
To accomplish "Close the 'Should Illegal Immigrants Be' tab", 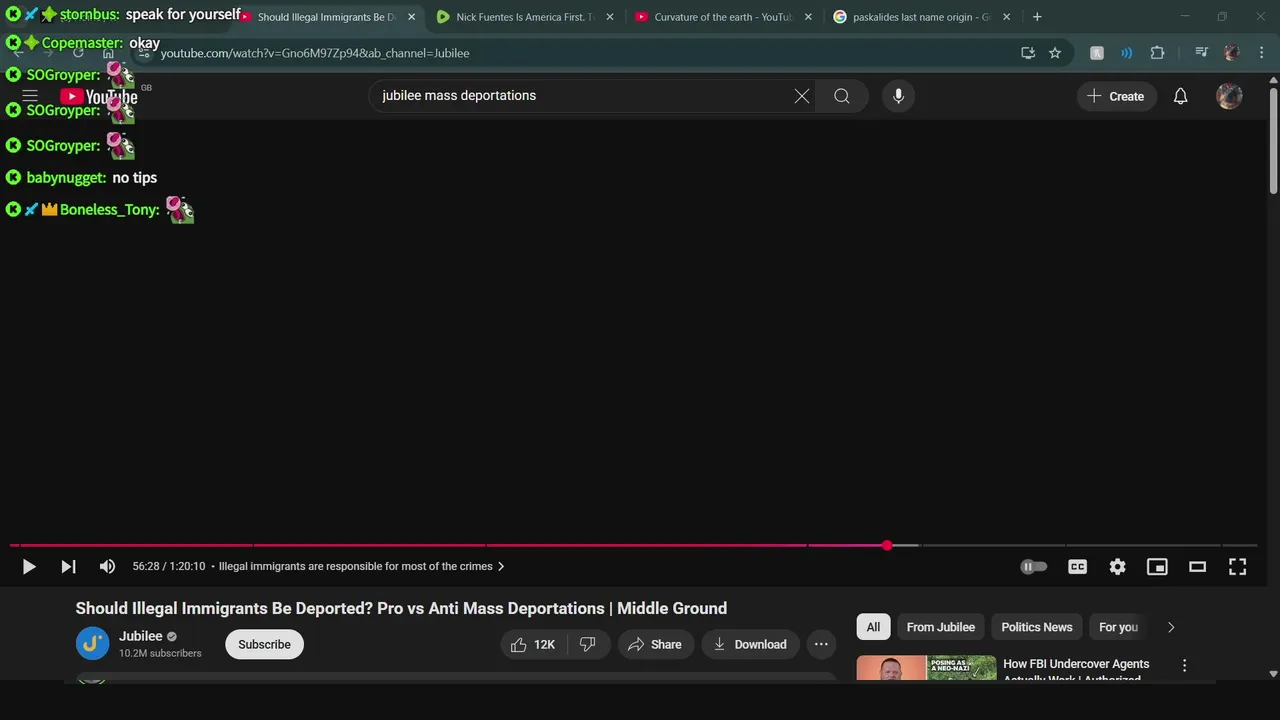I will [411, 17].
